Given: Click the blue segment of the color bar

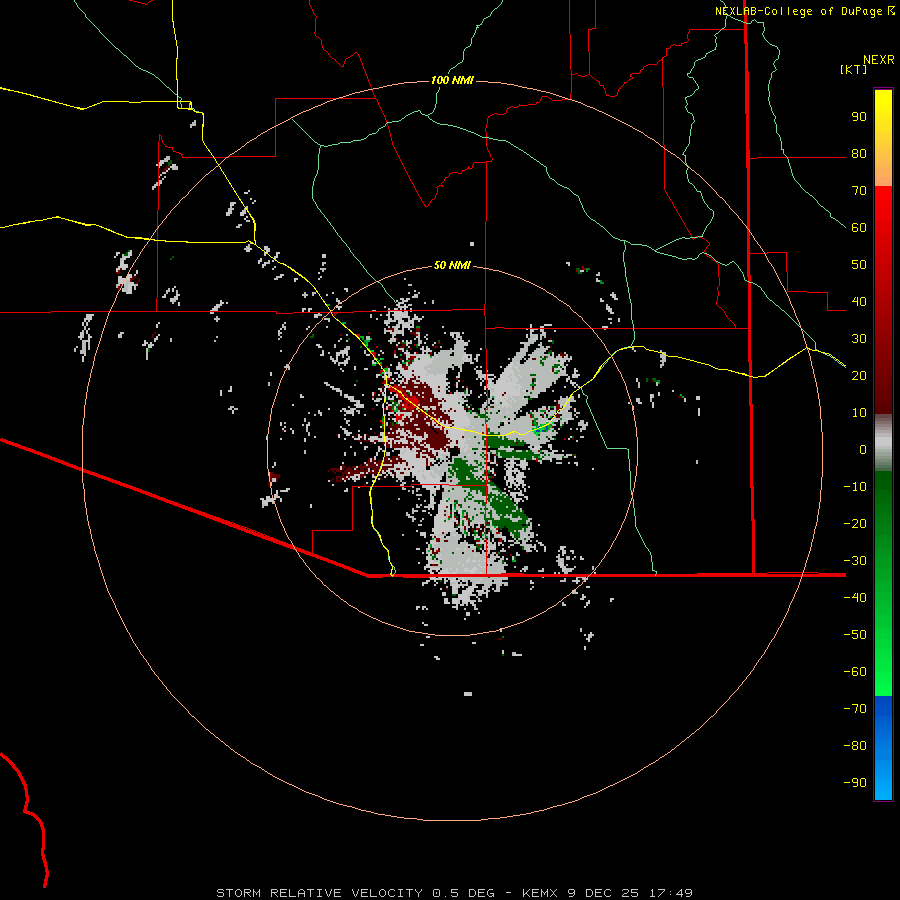Looking at the screenshot, I should point(883,748).
